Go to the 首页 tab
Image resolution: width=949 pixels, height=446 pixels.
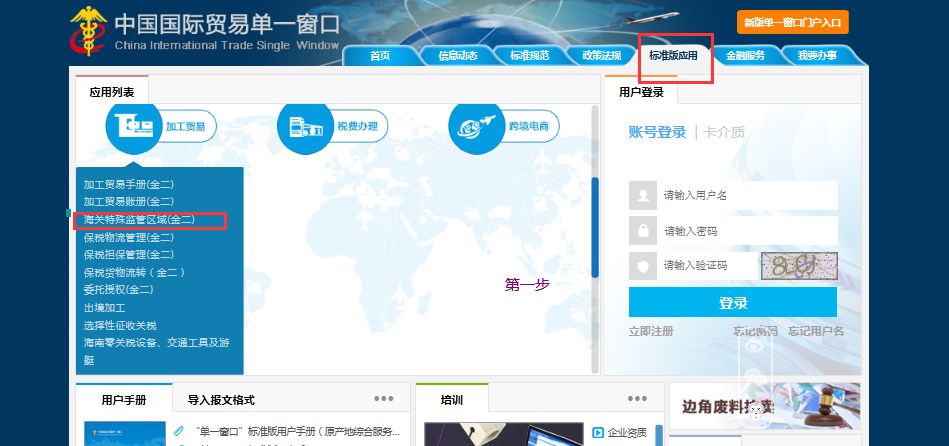point(380,56)
